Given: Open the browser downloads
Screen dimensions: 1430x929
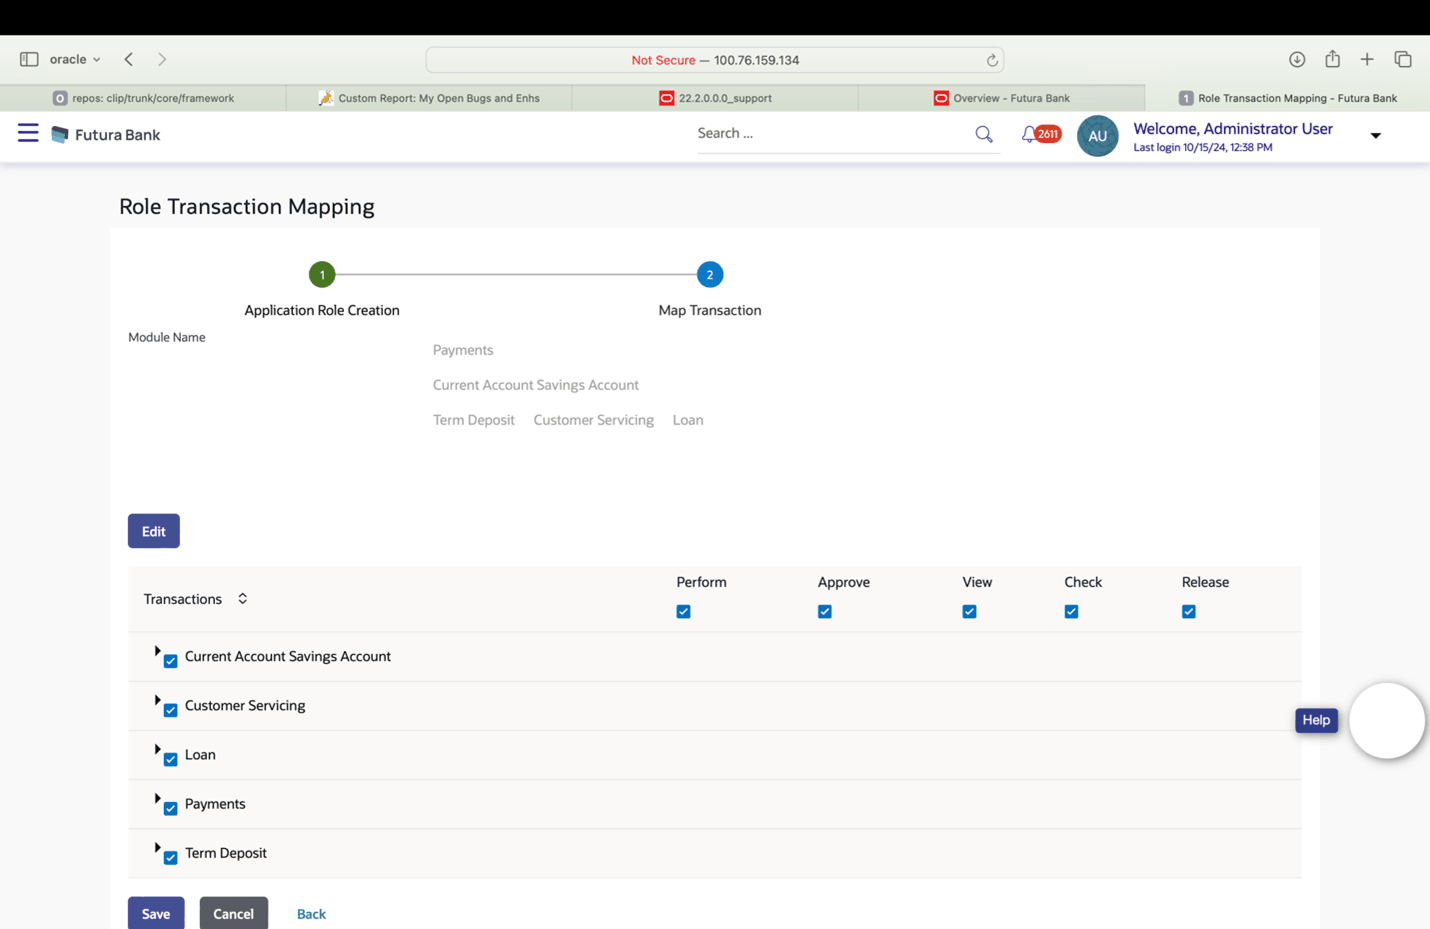Looking at the screenshot, I should click(1297, 60).
